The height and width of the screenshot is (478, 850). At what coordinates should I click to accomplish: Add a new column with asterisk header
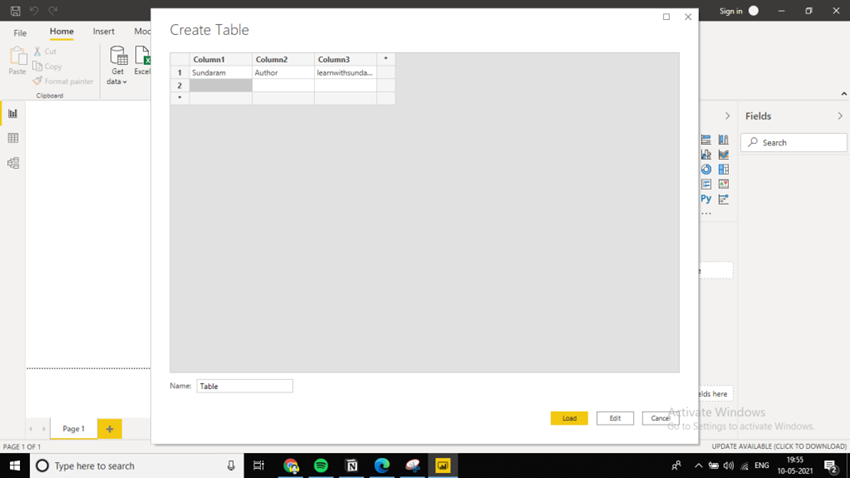click(386, 59)
